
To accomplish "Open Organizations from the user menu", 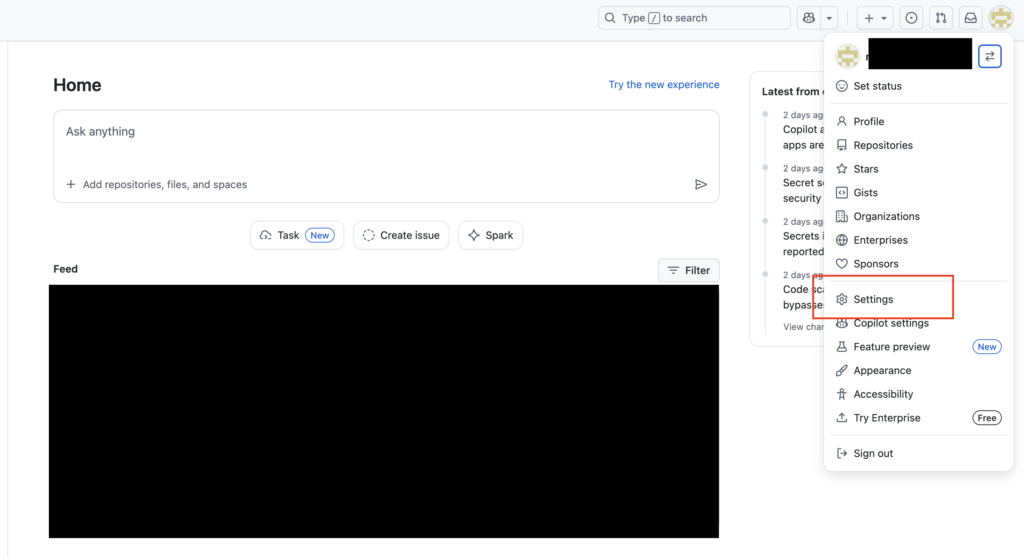I will point(918,216).
